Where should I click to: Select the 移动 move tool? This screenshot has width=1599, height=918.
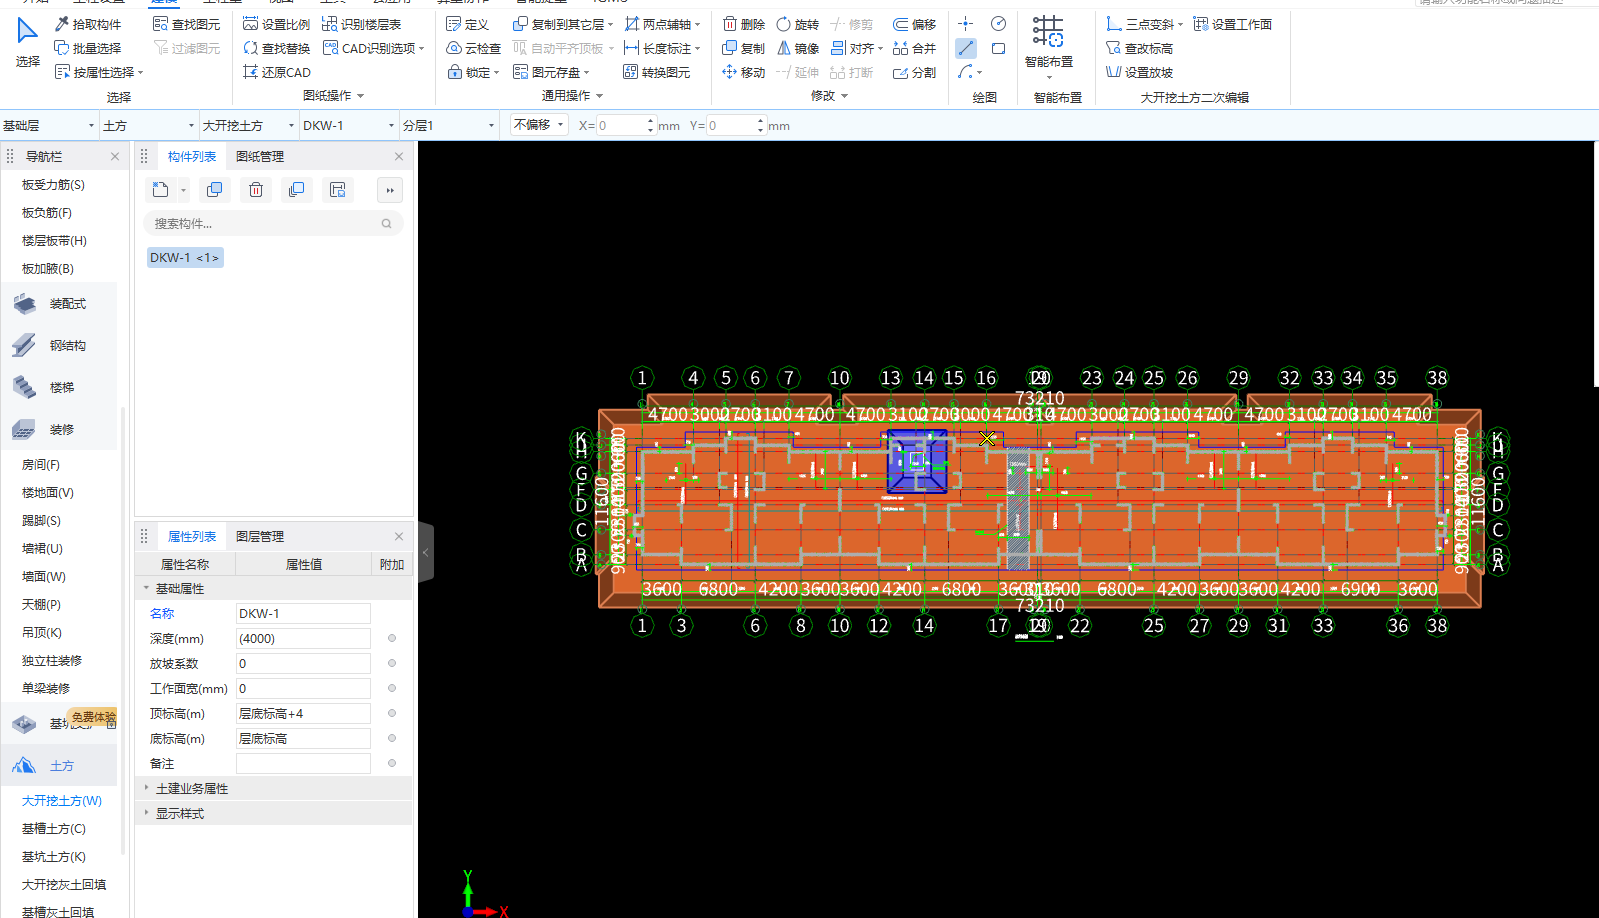pos(743,72)
